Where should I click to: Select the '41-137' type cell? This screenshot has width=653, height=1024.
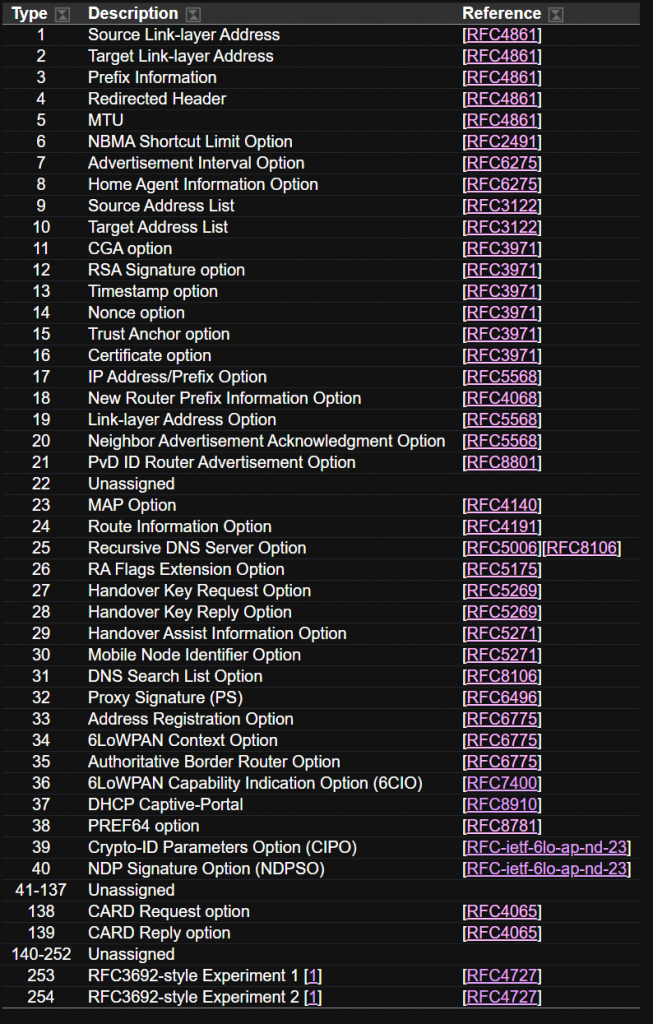(x=40, y=890)
